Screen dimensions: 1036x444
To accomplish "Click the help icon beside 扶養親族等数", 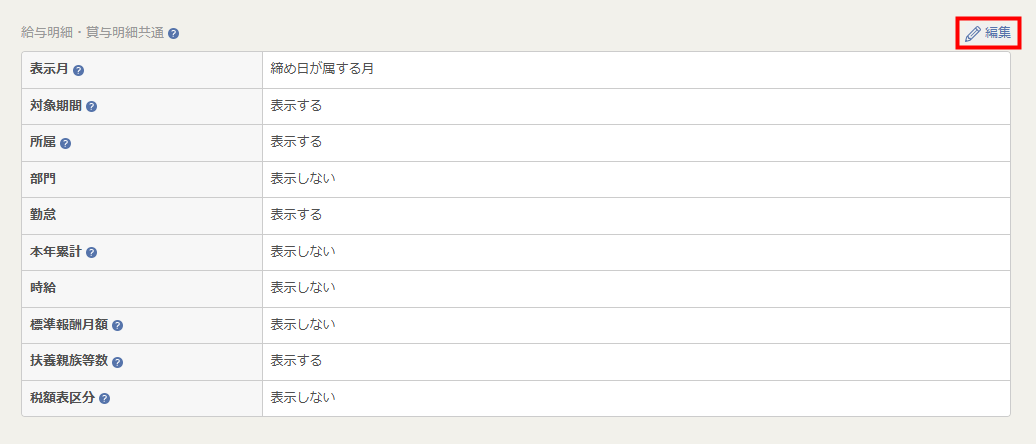I will click(117, 362).
